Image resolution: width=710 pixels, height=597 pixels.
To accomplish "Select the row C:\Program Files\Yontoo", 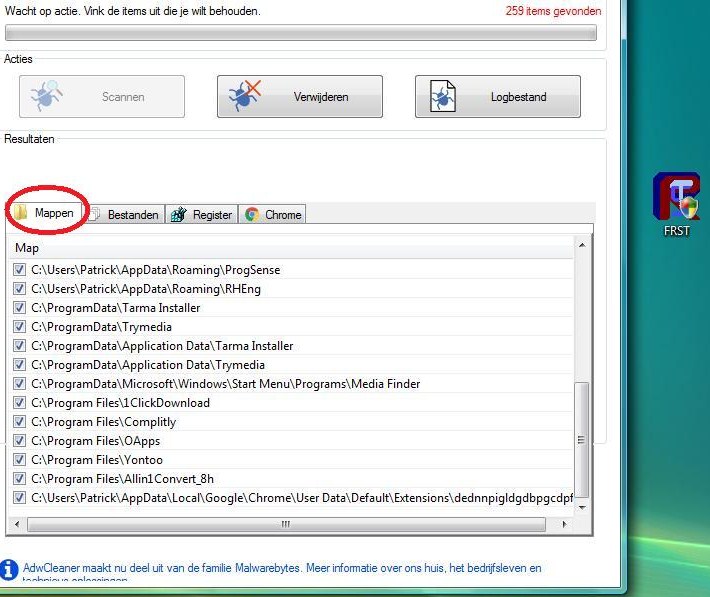I will click(291, 460).
